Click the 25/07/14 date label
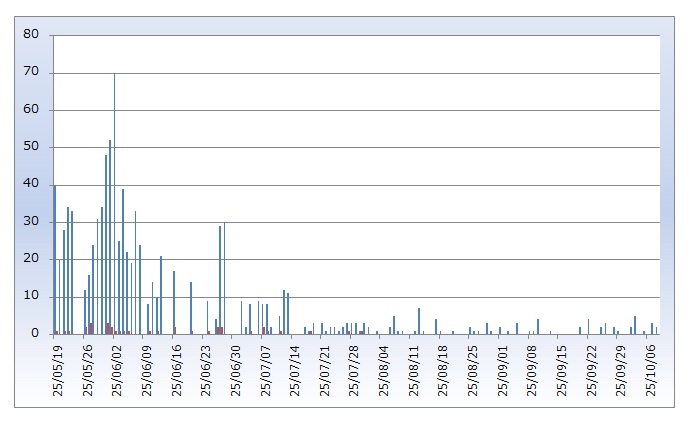 (294, 368)
